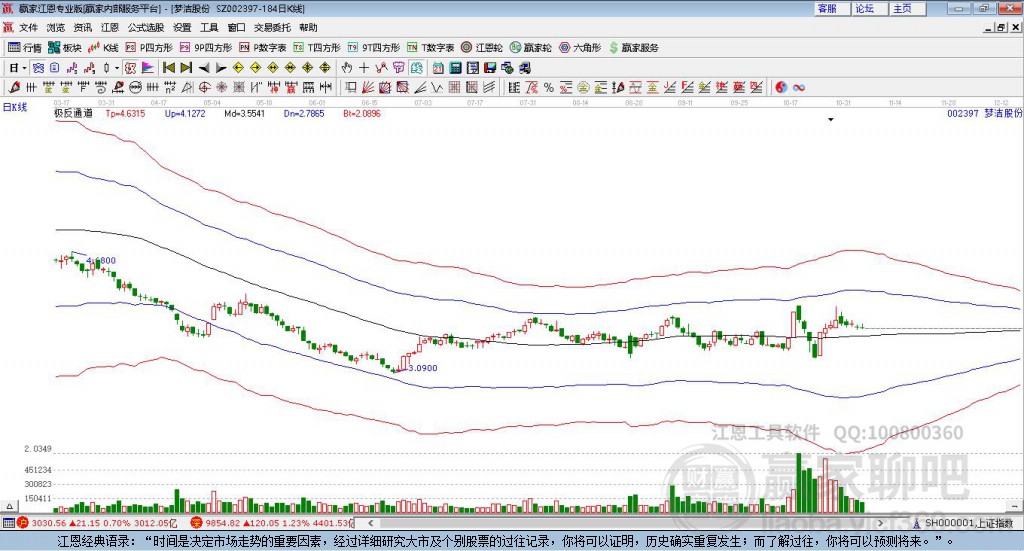
Task: Click the yellow diamond left-arrow icon
Action: tap(238, 68)
